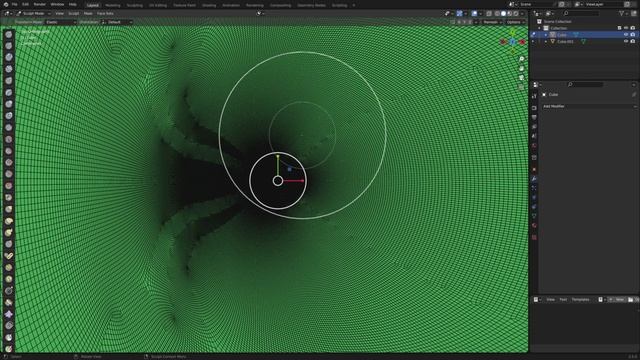The width and height of the screenshot is (640, 360).
Task: Toggle Z axis symmetry
Action: [470, 22]
